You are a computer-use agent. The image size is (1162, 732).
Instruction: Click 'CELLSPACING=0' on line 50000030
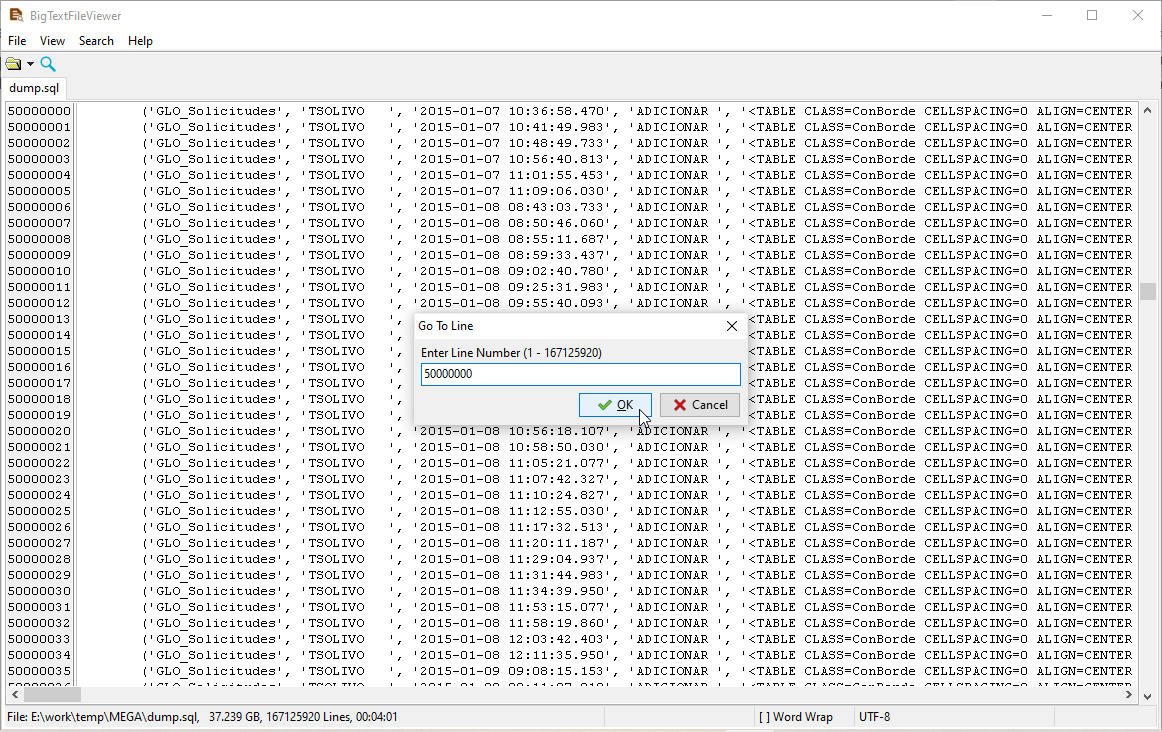pyautogui.click(x=976, y=591)
